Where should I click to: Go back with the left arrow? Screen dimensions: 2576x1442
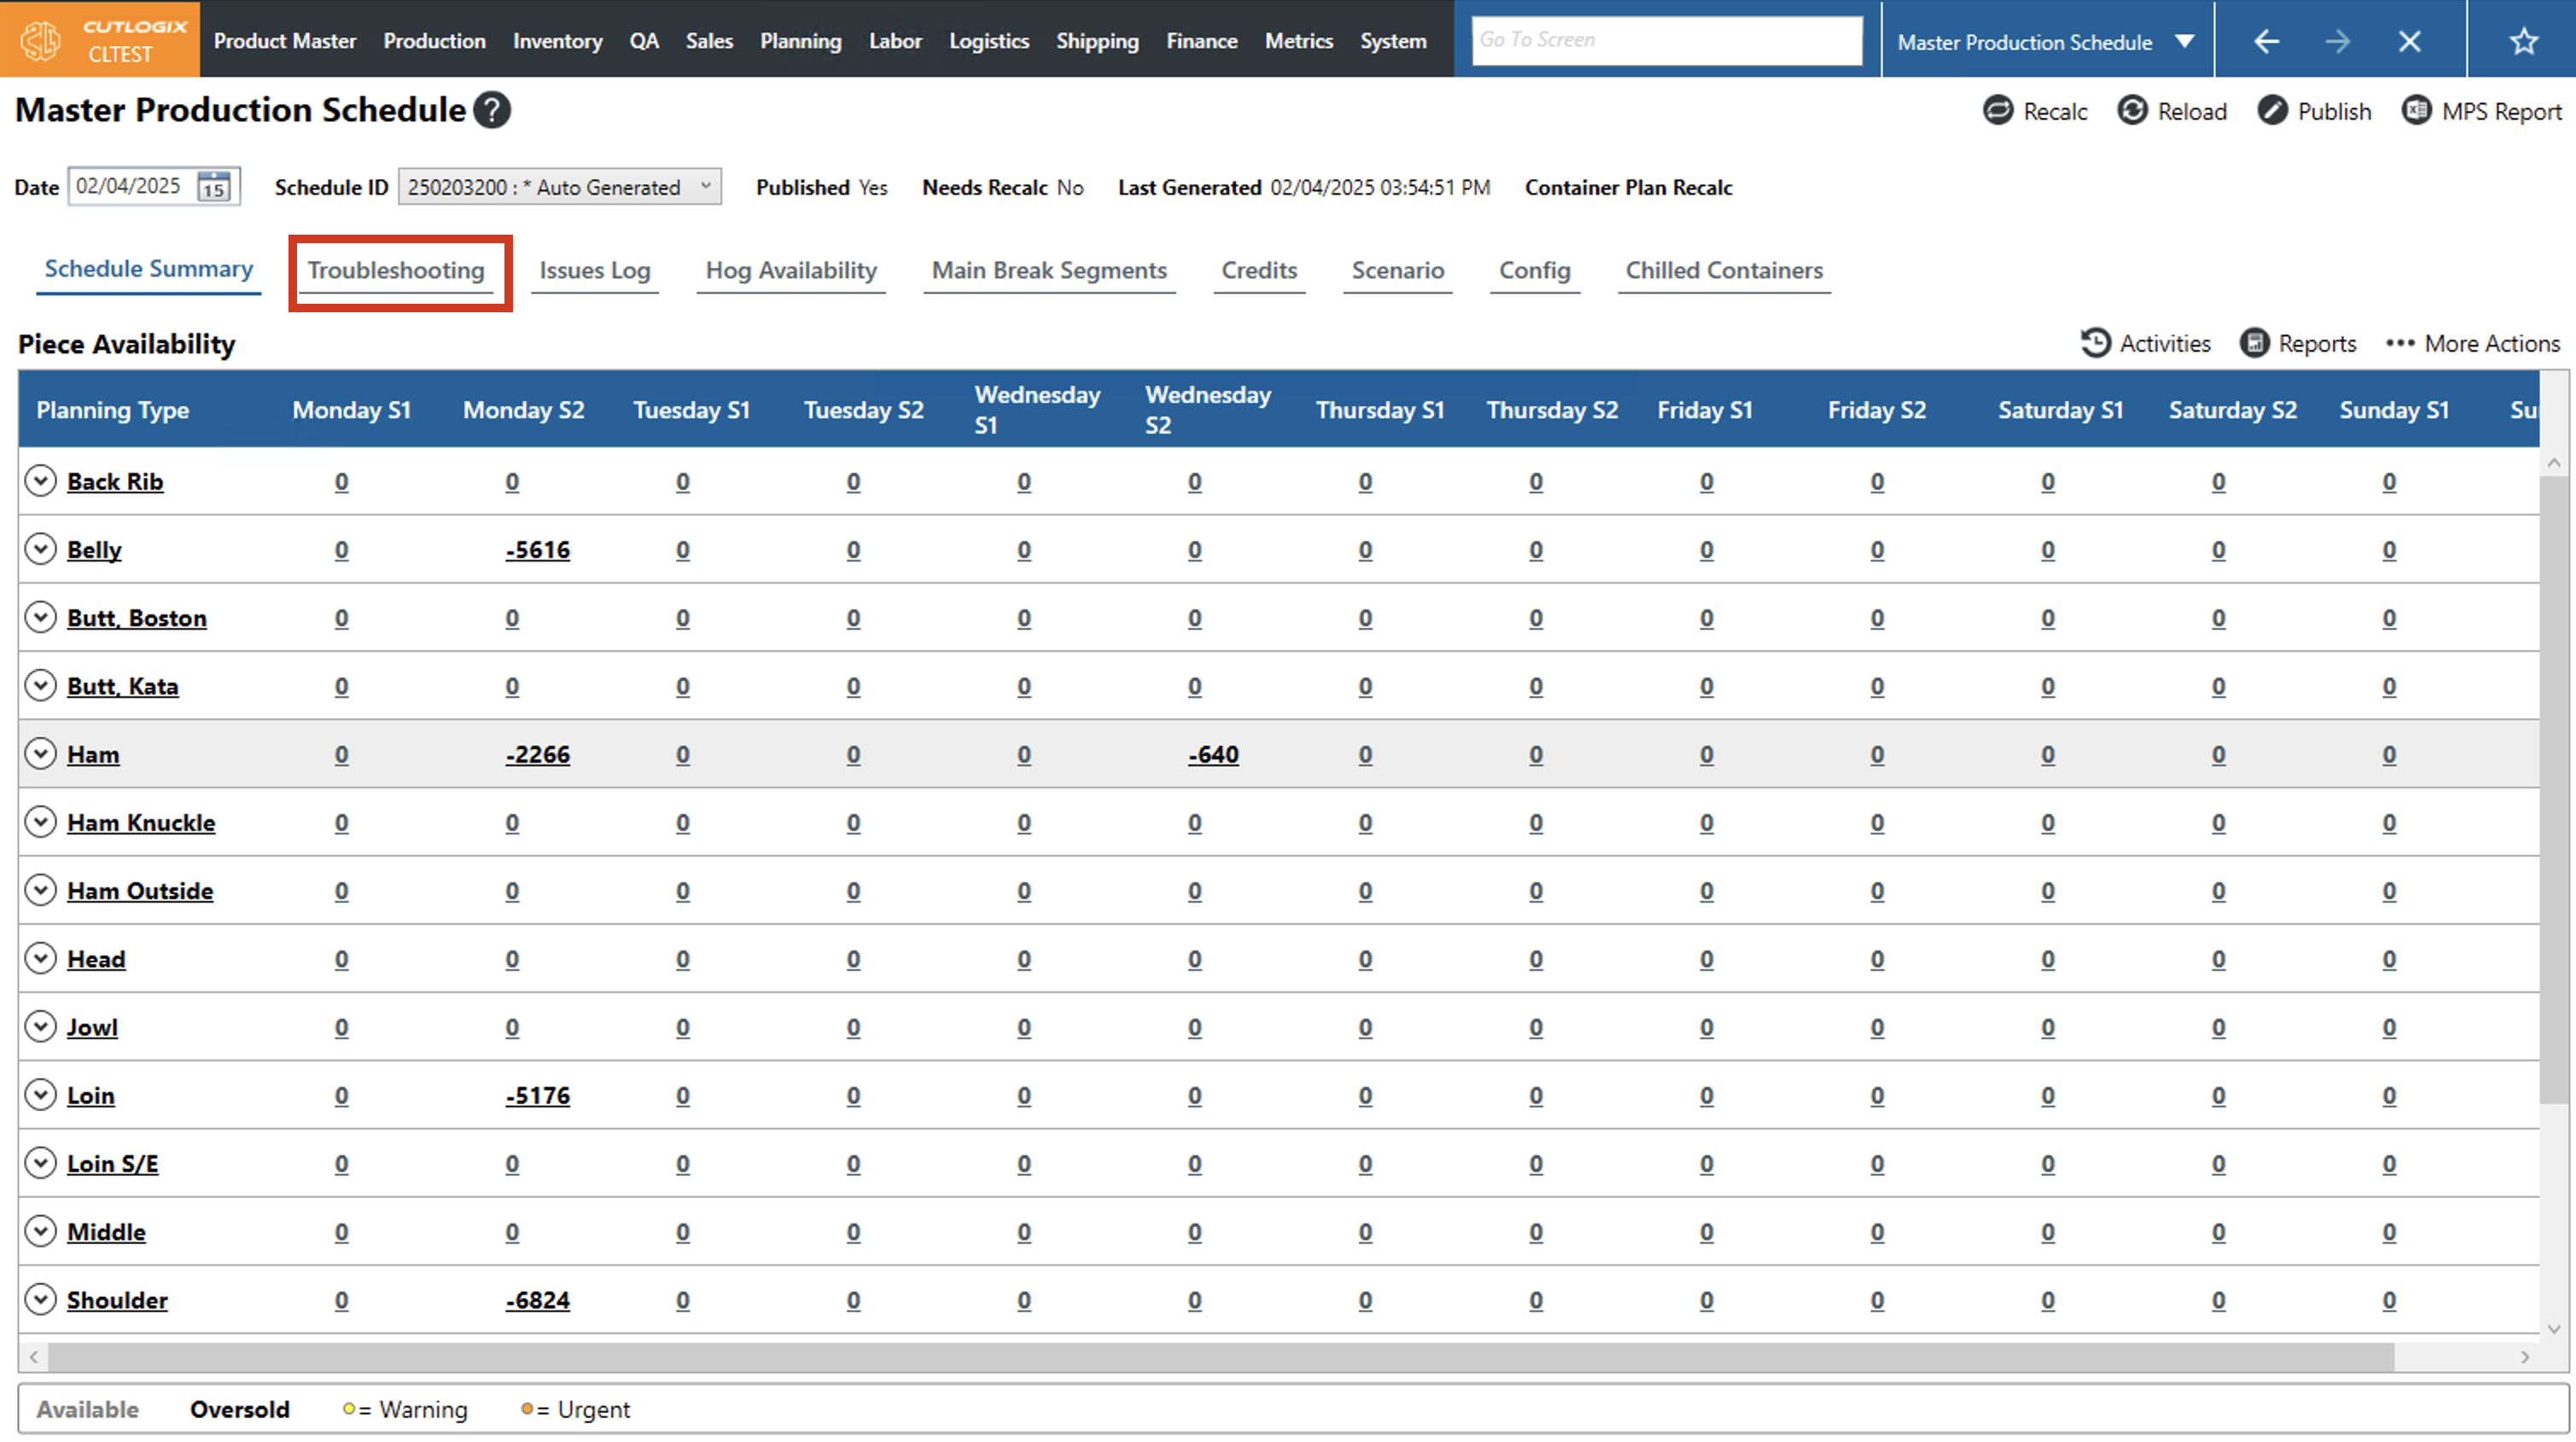pos(2266,41)
